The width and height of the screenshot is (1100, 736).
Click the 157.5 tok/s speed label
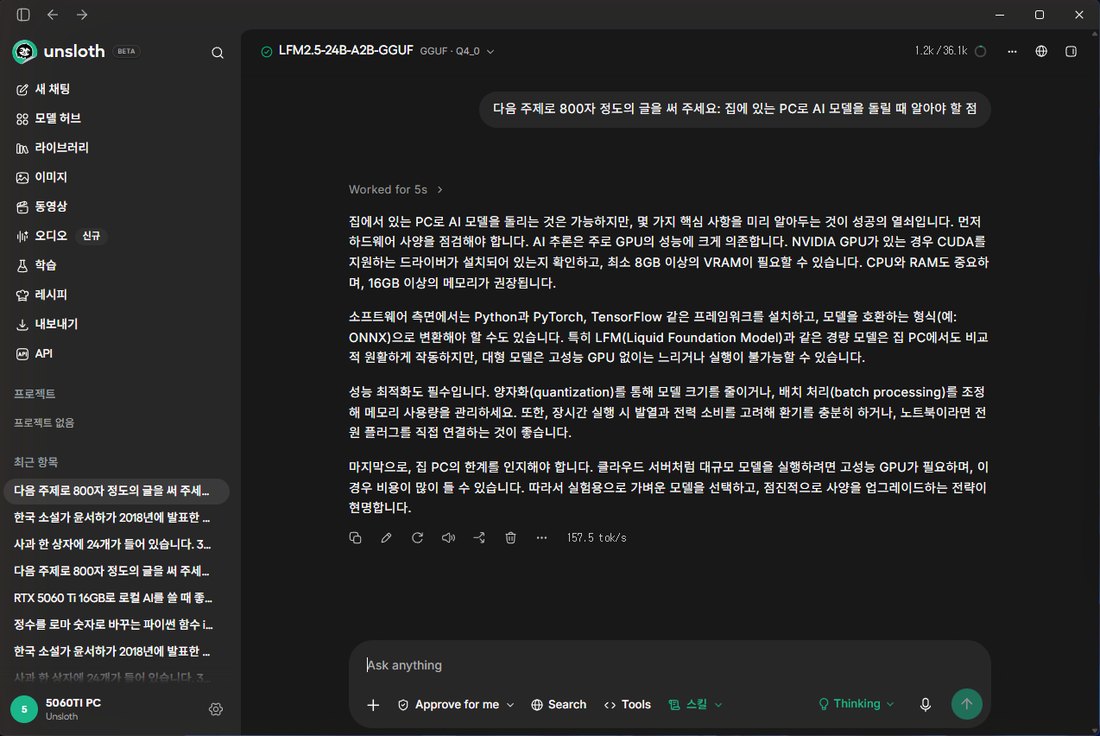pos(597,537)
